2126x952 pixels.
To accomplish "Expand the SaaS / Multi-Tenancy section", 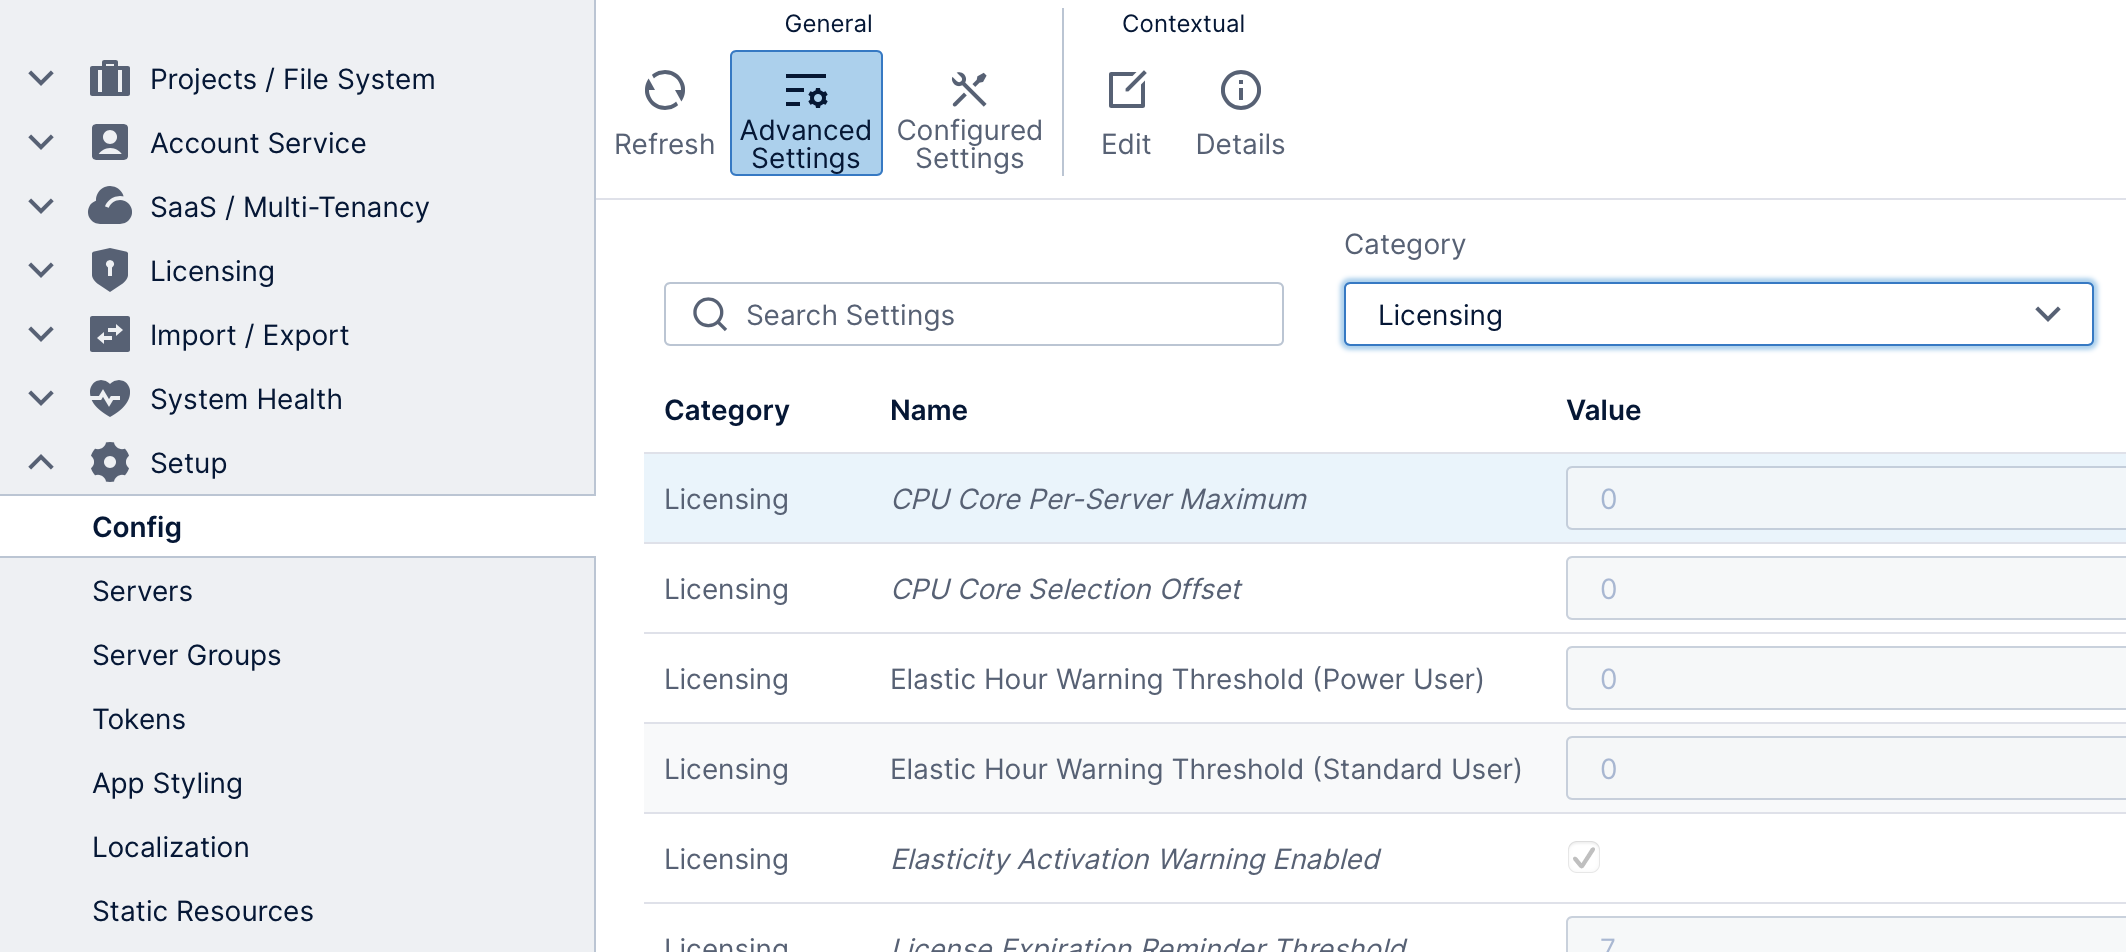I will tap(40, 205).
